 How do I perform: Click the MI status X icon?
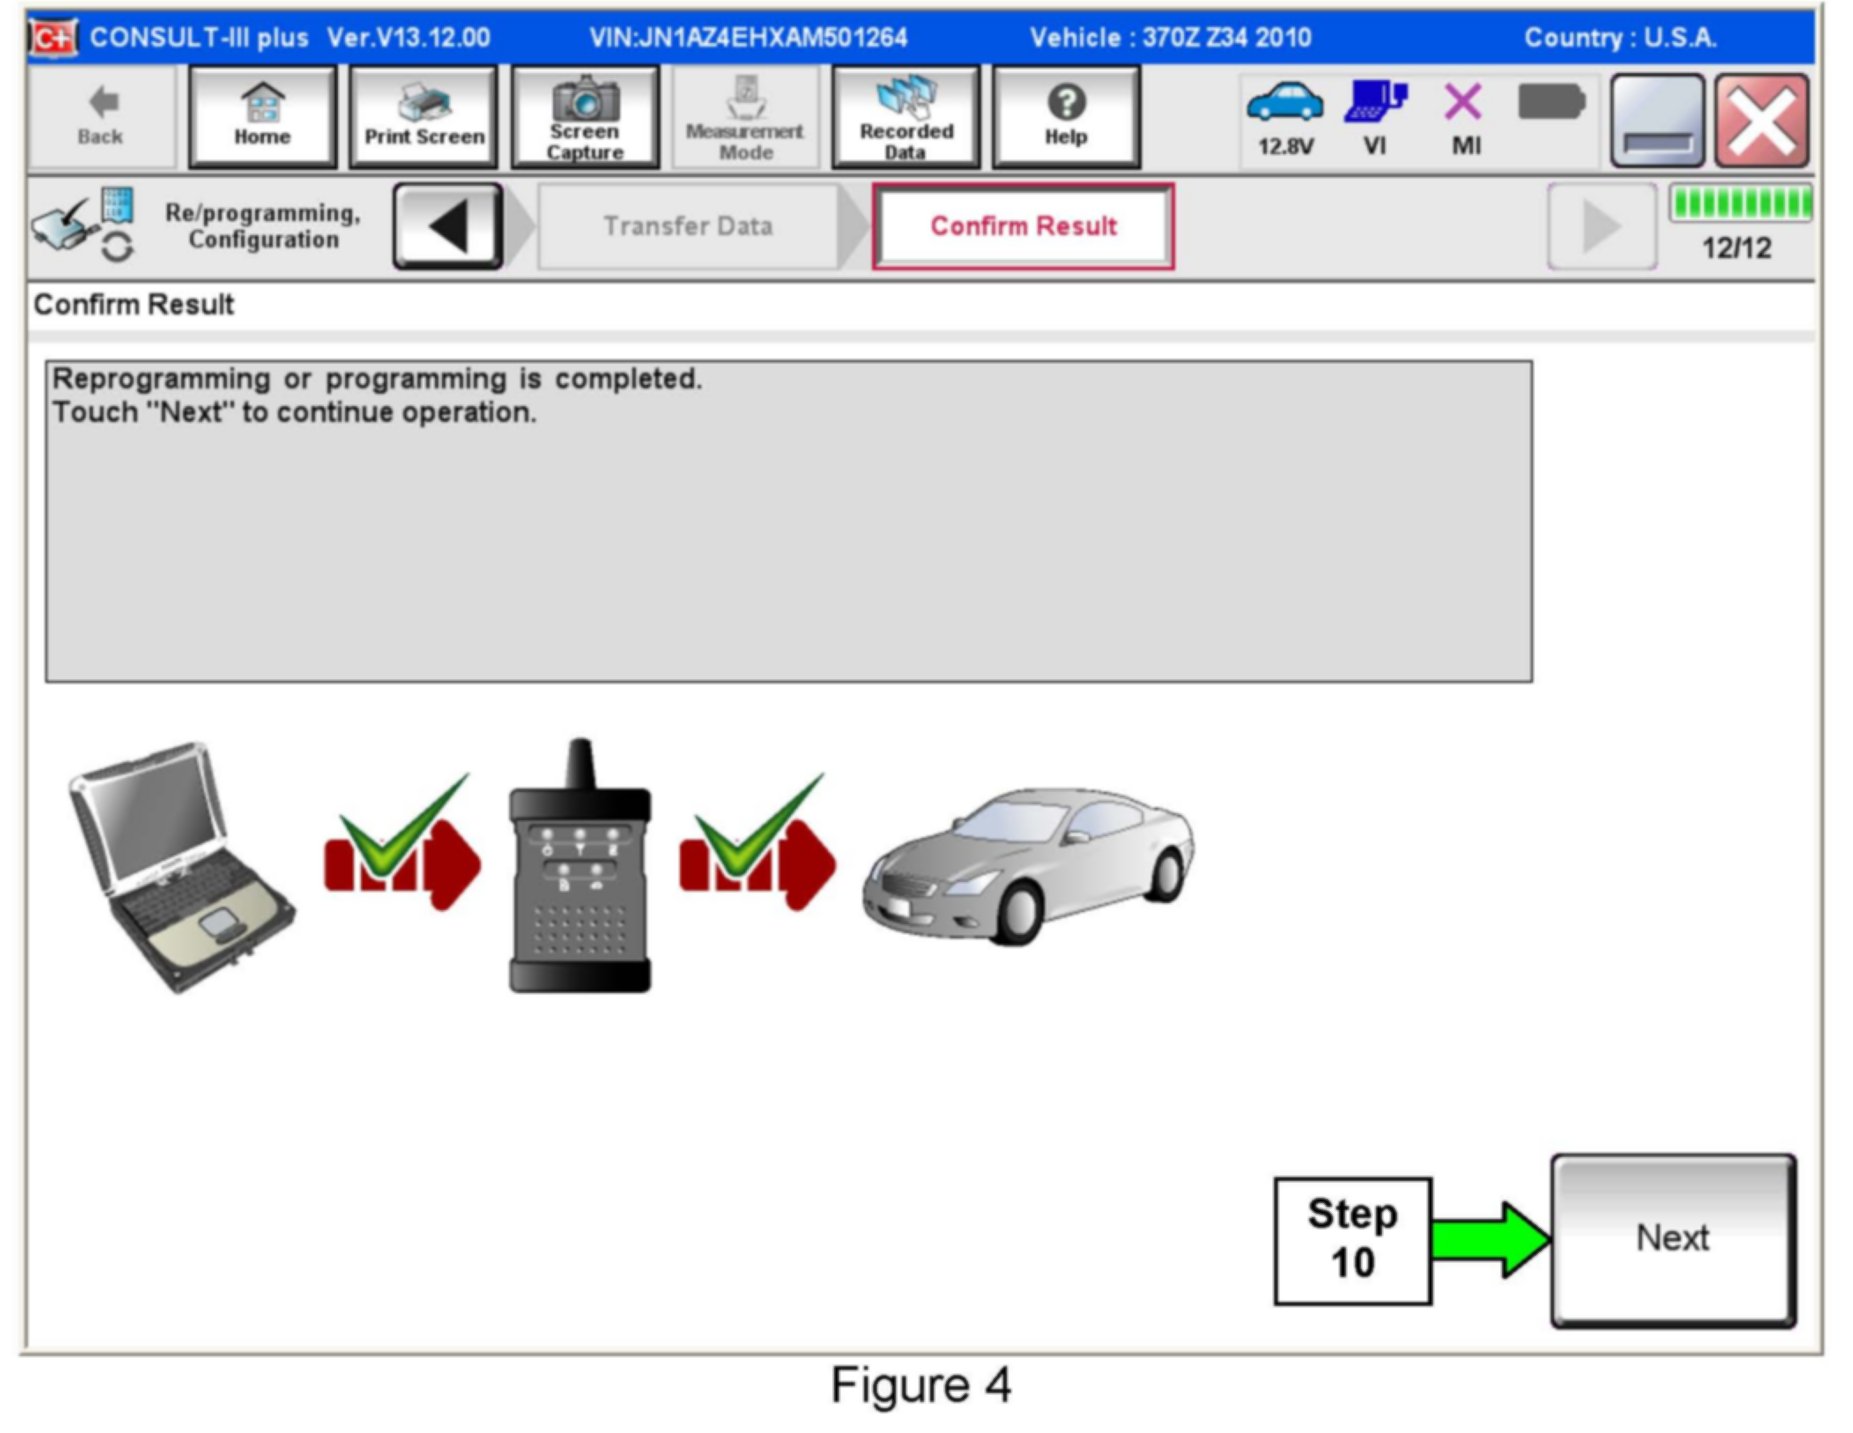tap(1465, 117)
